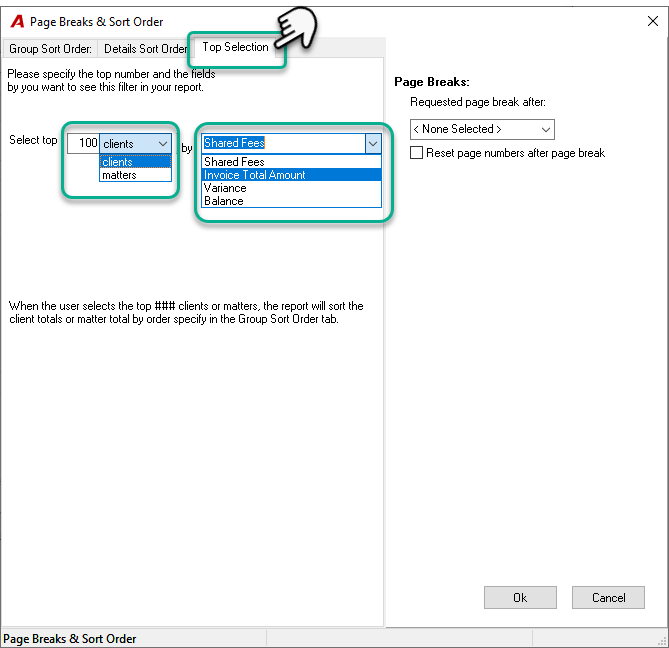The image size is (669, 648).
Task: Click the Cancel button
Action: pos(608,598)
